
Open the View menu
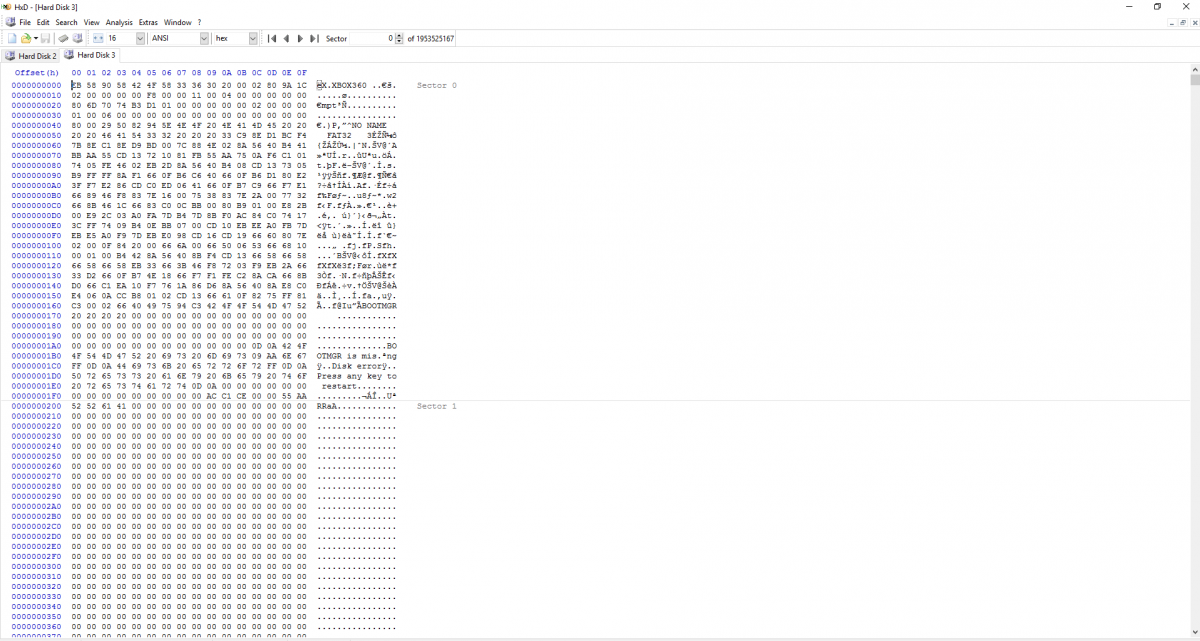point(92,22)
